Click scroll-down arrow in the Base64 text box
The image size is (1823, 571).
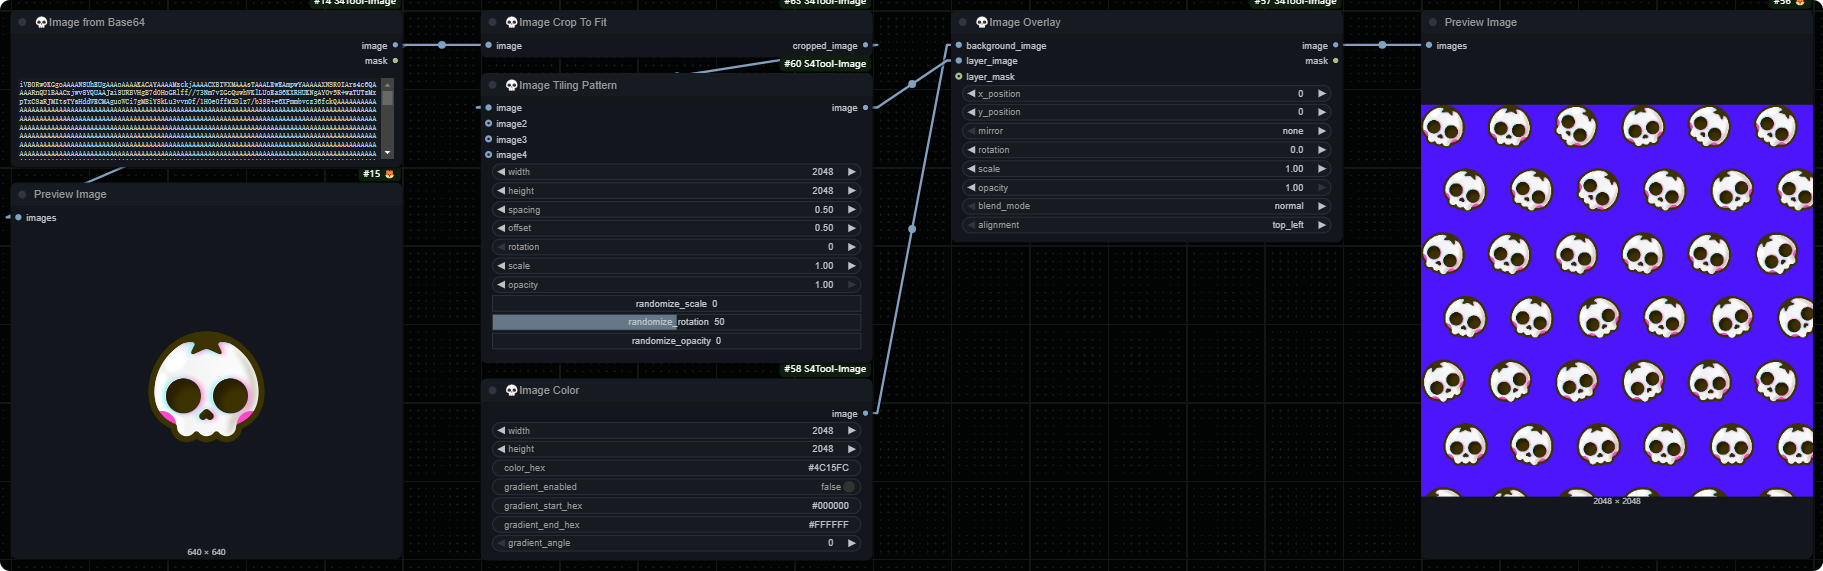pyautogui.click(x=388, y=153)
